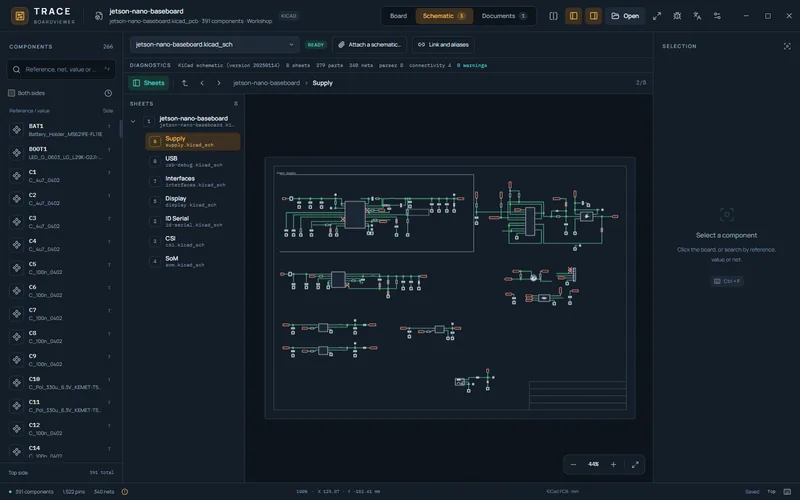Click the Trace Boardviewer logo icon

click(20, 16)
